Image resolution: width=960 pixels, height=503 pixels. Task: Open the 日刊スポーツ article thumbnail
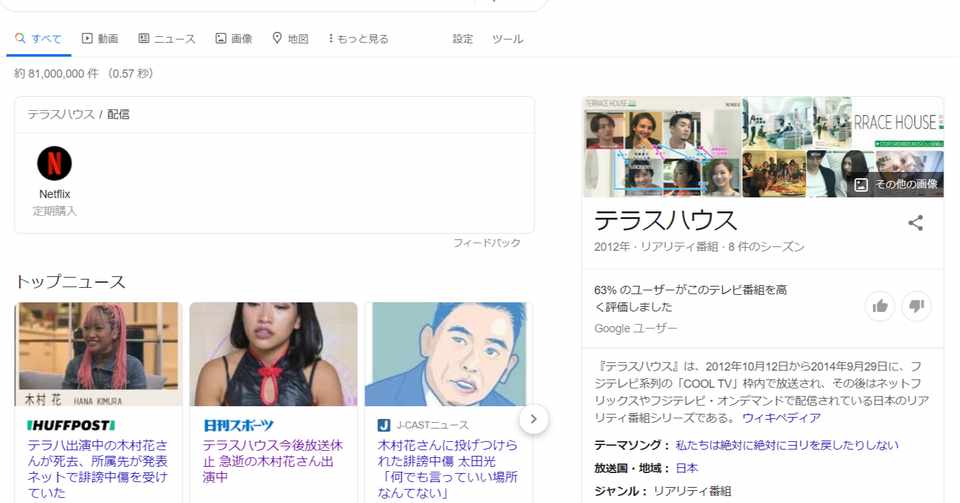pyautogui.click(x=273, y=354)
